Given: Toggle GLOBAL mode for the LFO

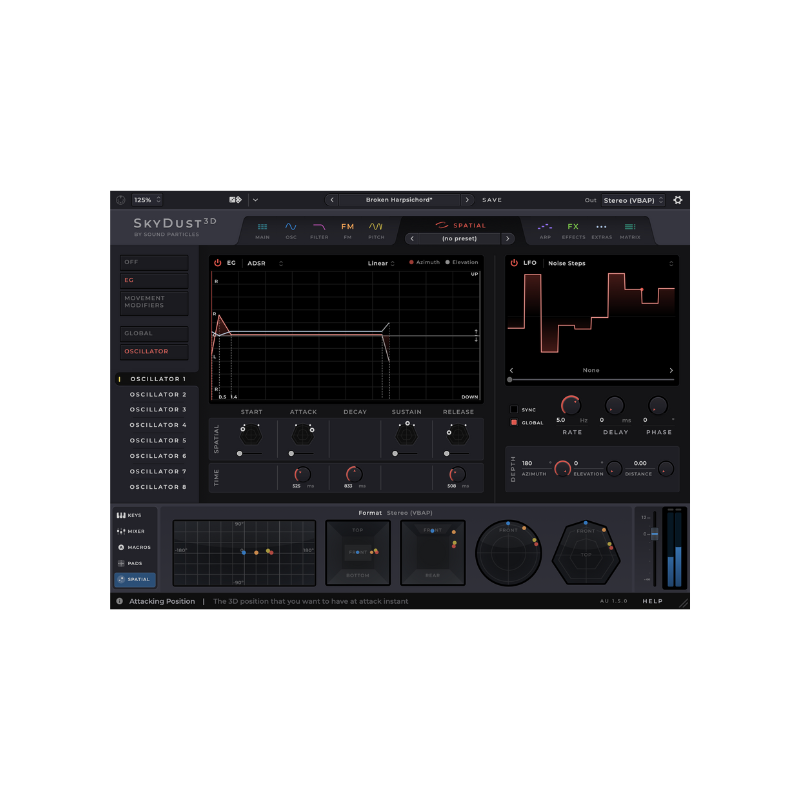Looking at the screenshot, I should (x=514, y=422).
